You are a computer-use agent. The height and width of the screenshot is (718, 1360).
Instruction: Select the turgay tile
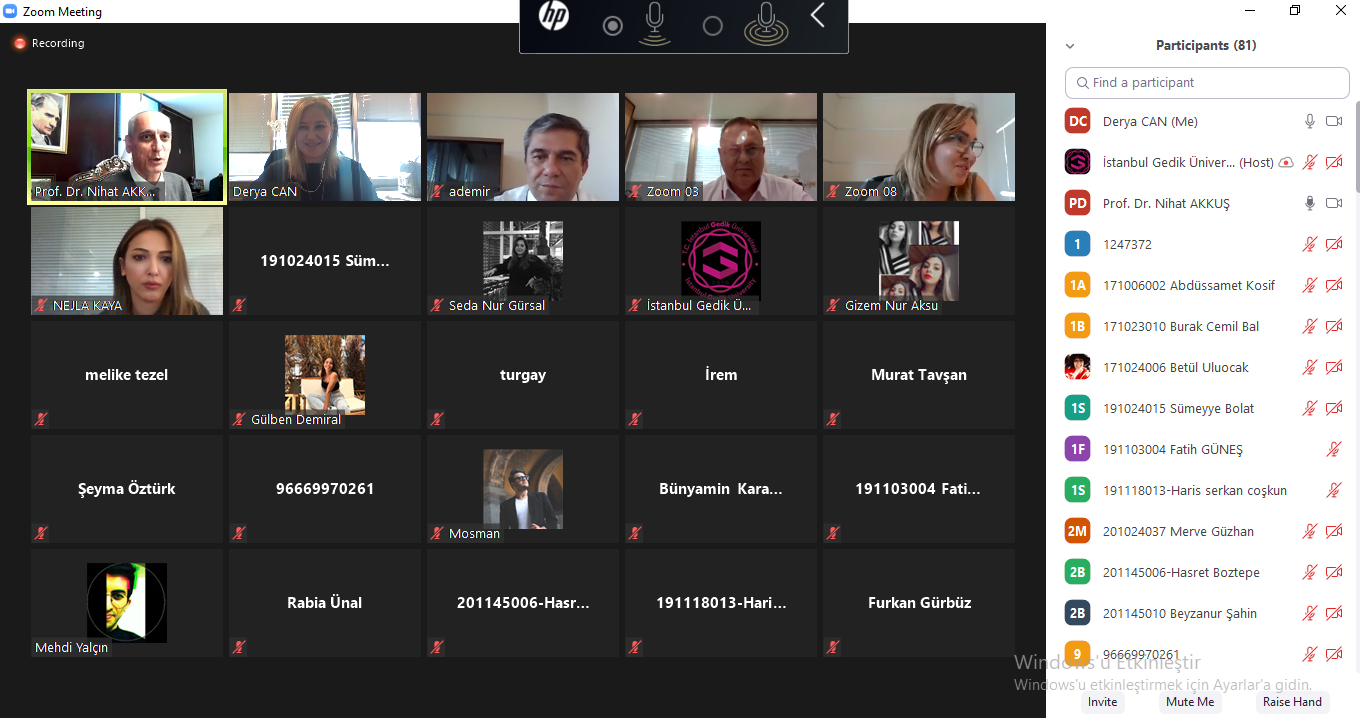point(523,375)
